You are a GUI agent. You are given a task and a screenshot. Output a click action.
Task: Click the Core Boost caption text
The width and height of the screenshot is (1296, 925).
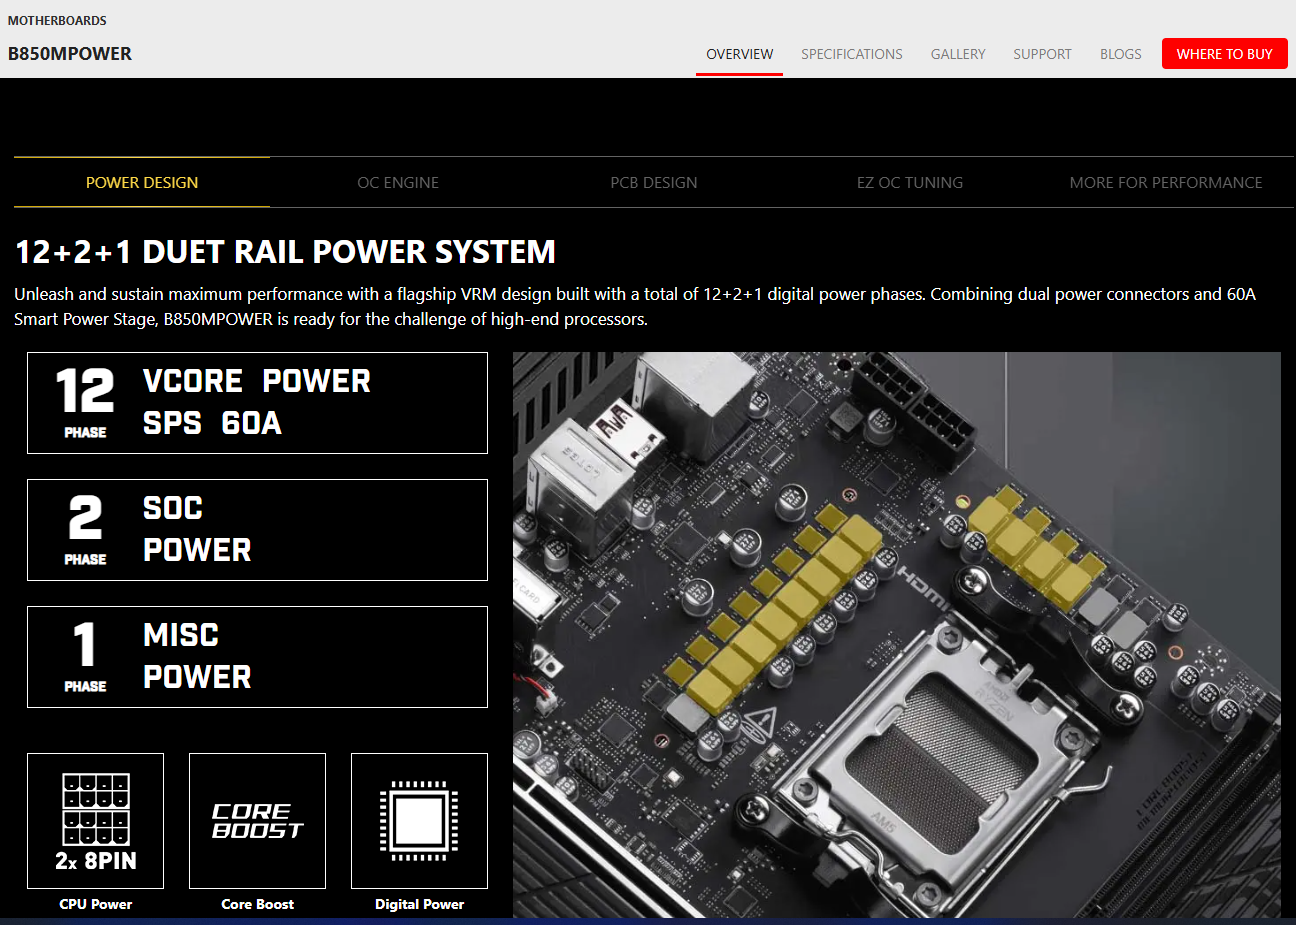[x=258, y=904]
